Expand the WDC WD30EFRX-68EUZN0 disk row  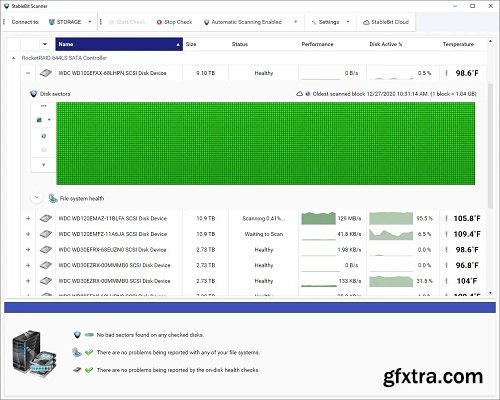(28, 250)
